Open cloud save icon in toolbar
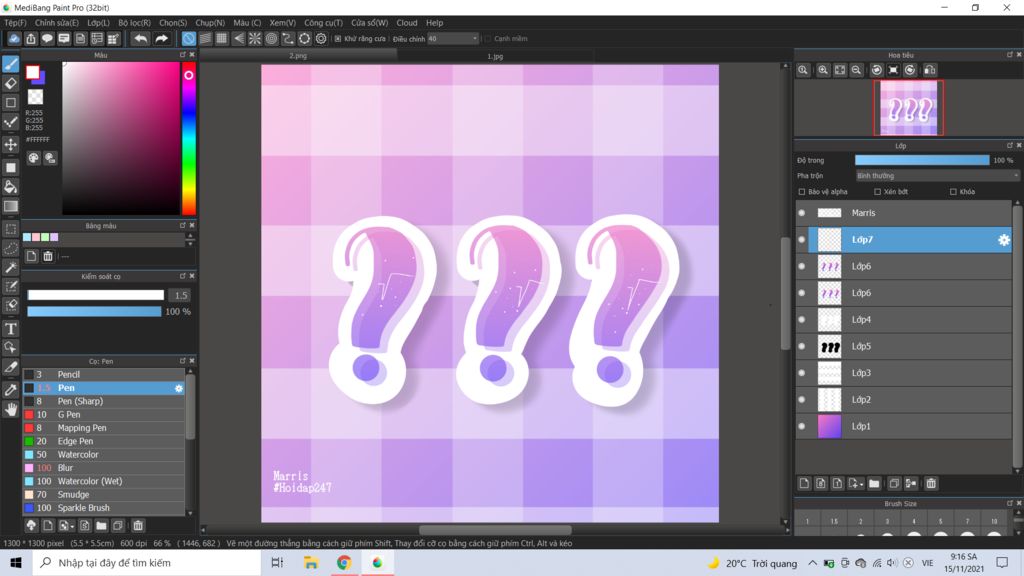The height and width of the screenshot is (576, 1024). (x=14, y=39)
